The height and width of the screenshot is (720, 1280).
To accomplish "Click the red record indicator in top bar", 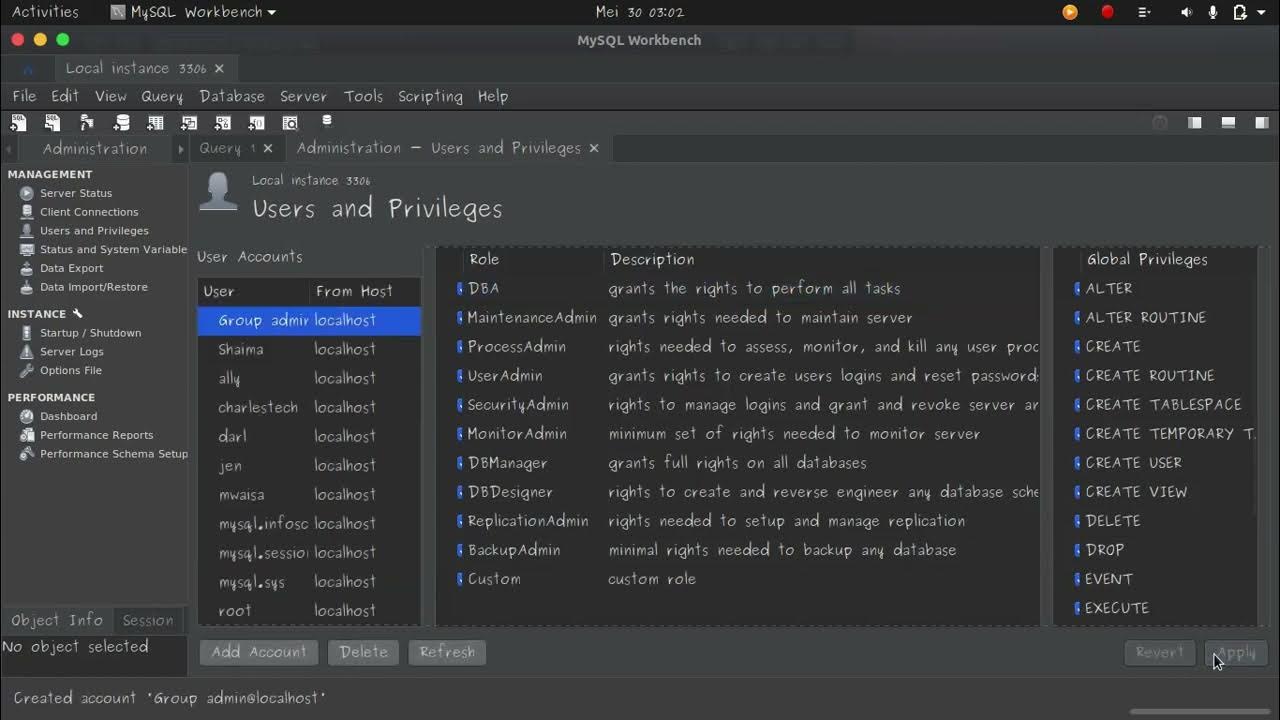I will tap(1107, 12).
